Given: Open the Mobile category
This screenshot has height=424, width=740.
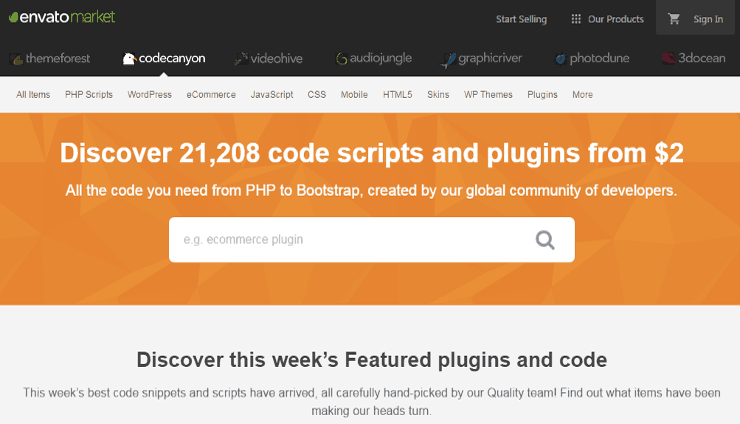Looking at the screenshot, I should click(354, 94).
